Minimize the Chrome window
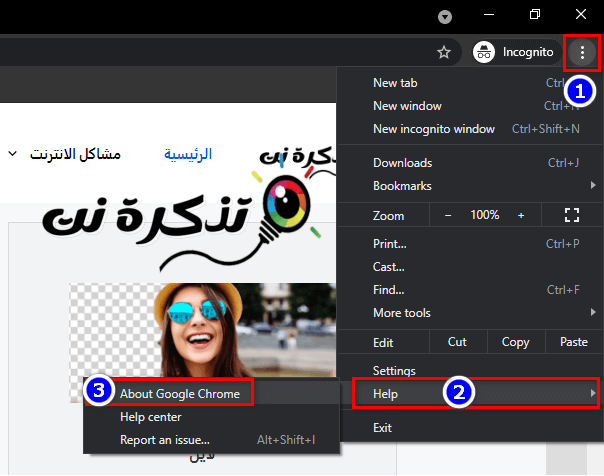Image resolution: width=604 pixels, height=476 pixels. 489,15
